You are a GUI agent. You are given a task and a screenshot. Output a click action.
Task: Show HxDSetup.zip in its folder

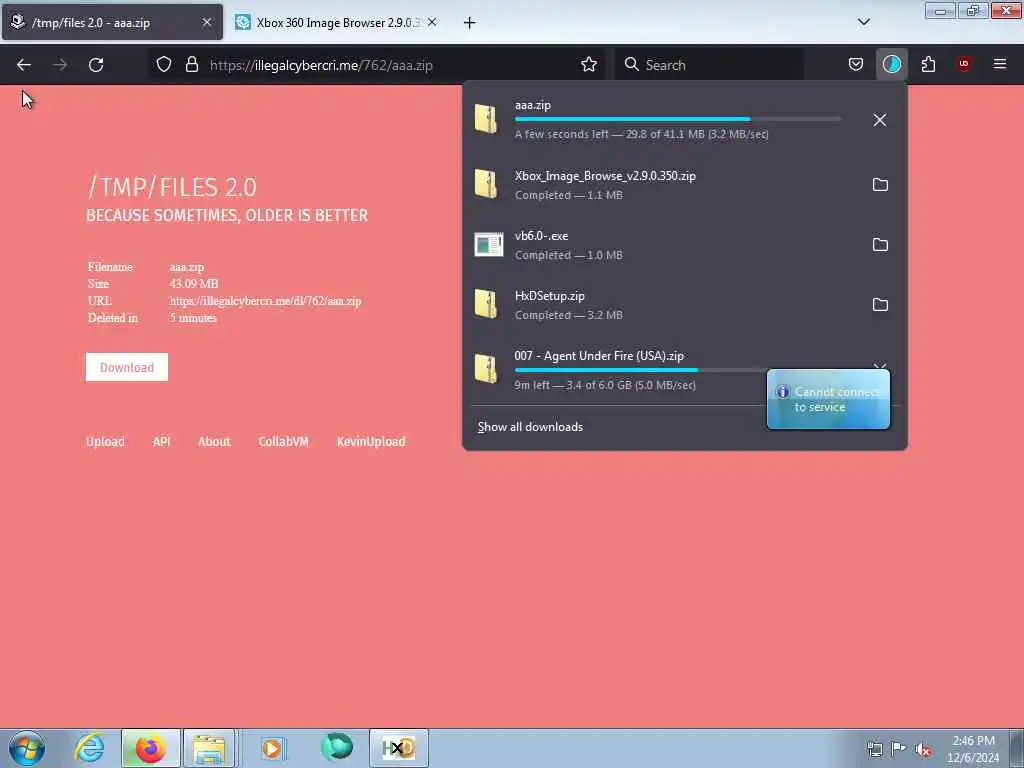pos(880,305)
